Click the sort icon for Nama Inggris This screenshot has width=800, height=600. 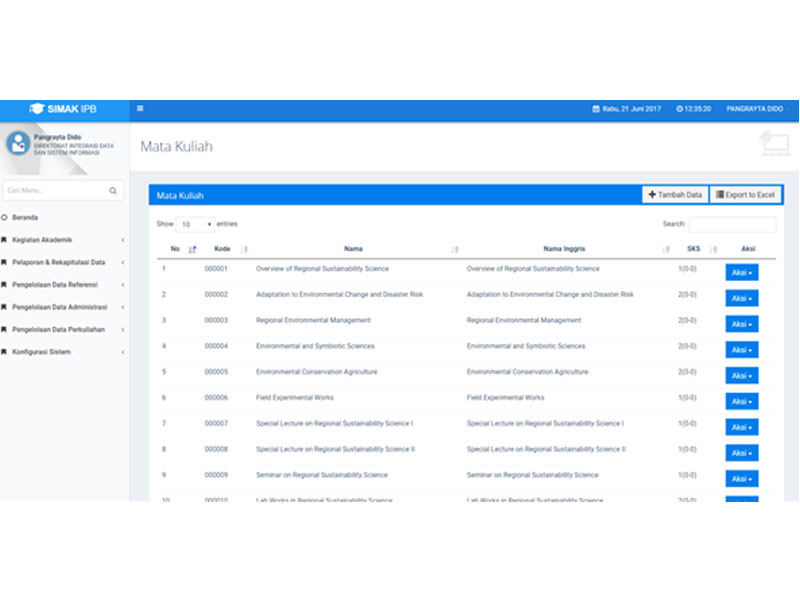[x=666, y=249]
